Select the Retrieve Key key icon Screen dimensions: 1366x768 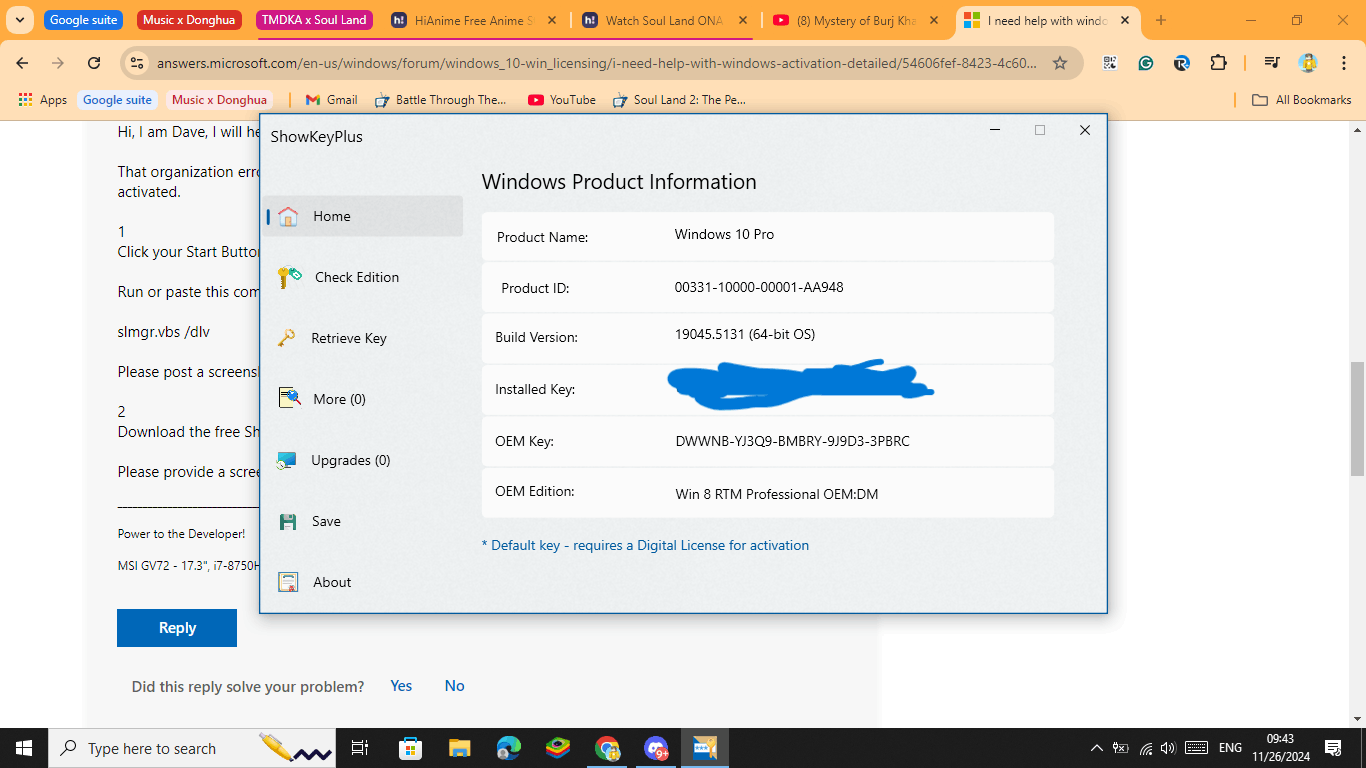pyautogui.click(x=287, y=338)
